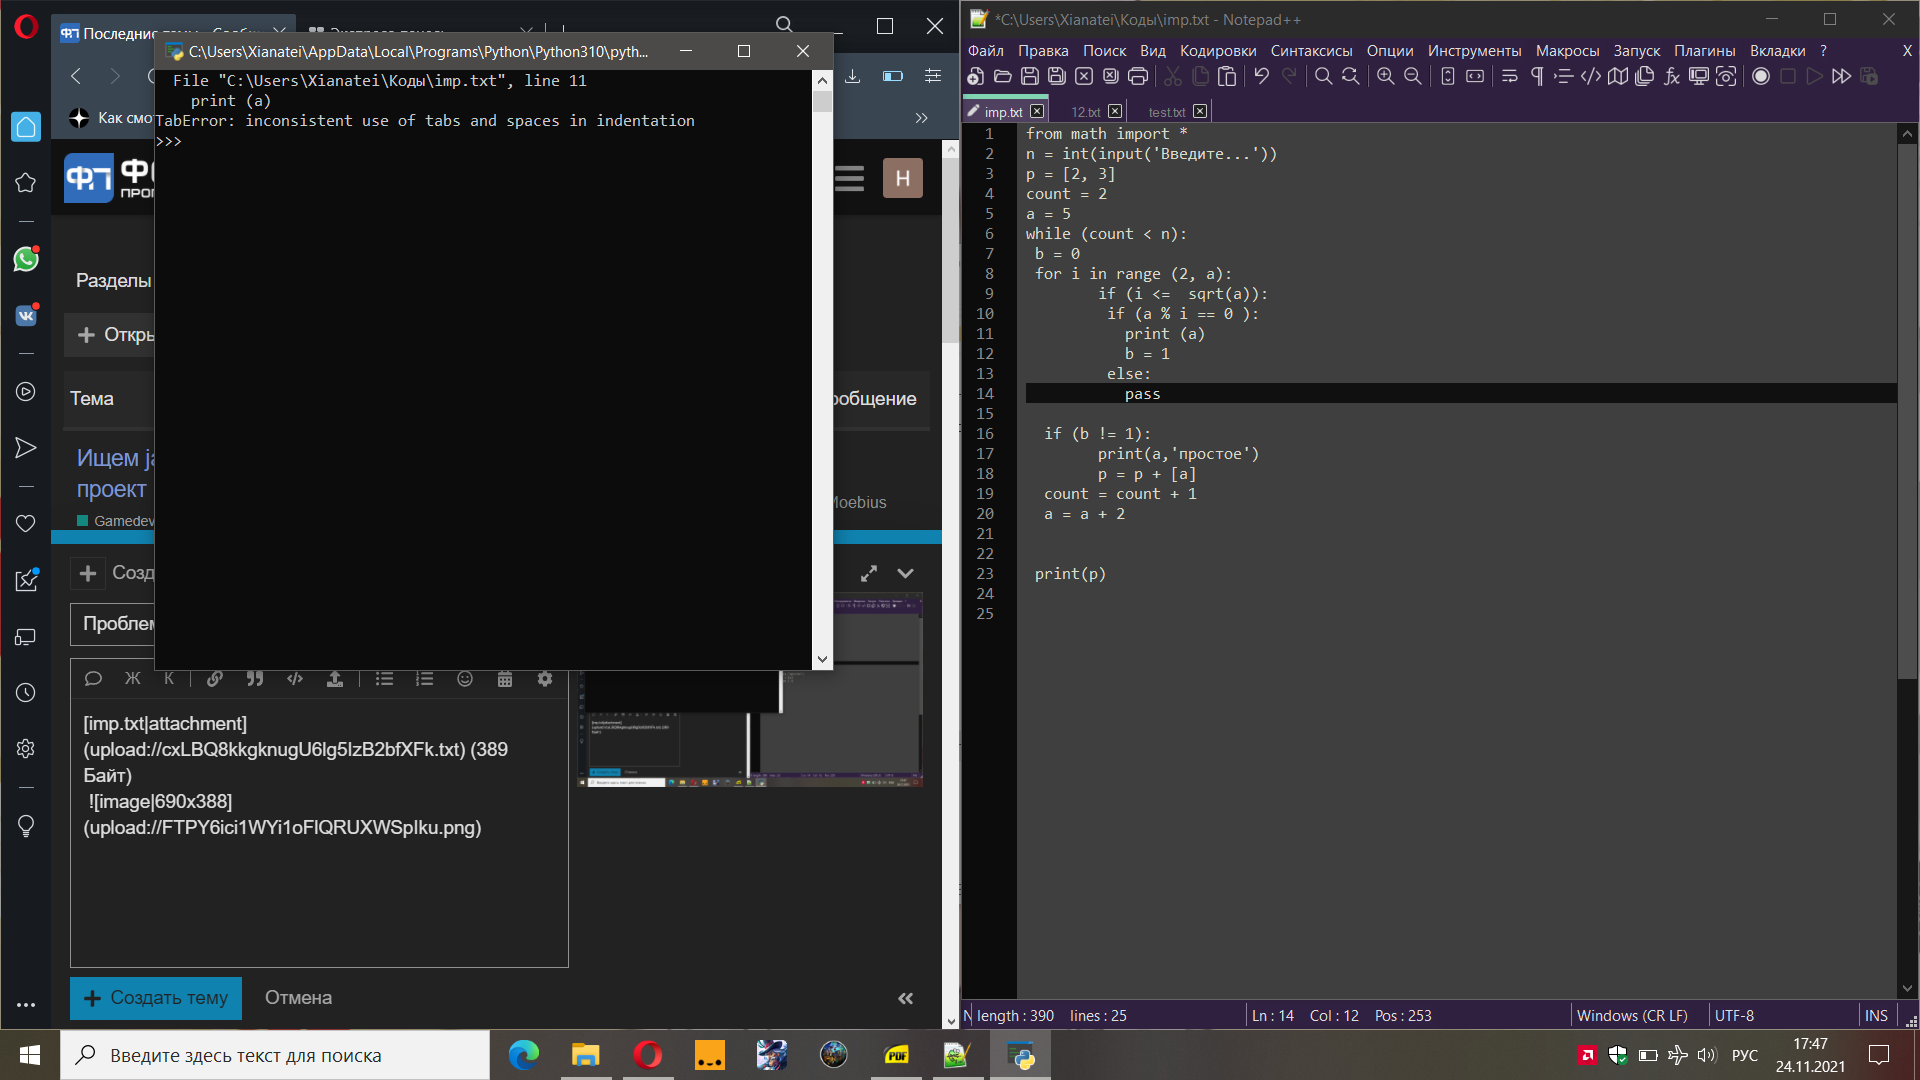This screenshot has height=1080, width=1920.
Task: Open Function List fx icon
Action: [x=1672, y=76]
